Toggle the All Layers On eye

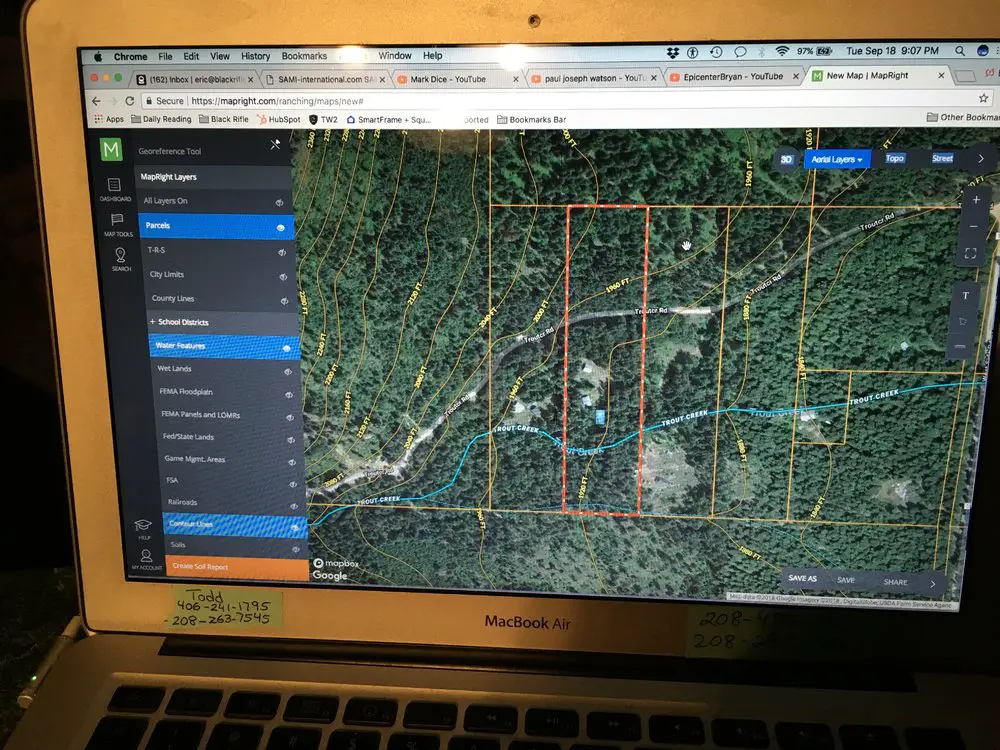pos(279,202)
